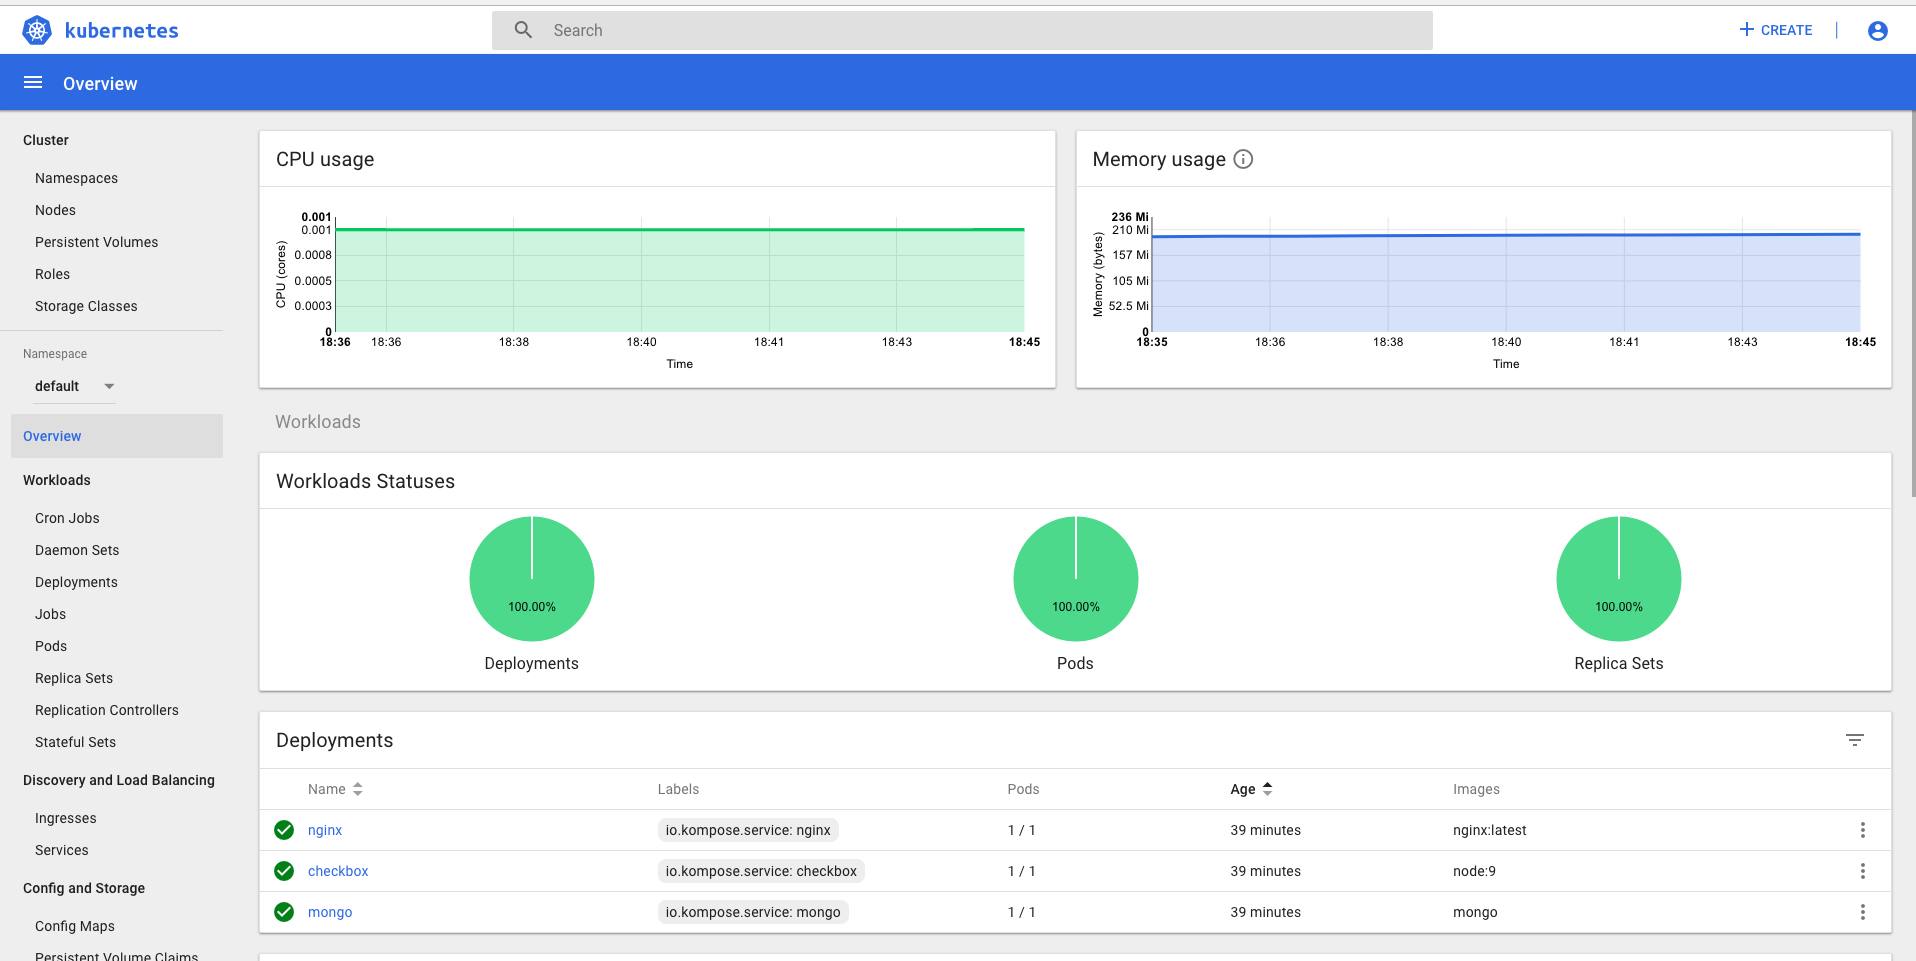Viewport: 1916px width, 961px height.
Task: Click the Cluster section heading
Action: pyautogui.click(x=46, y=140)
